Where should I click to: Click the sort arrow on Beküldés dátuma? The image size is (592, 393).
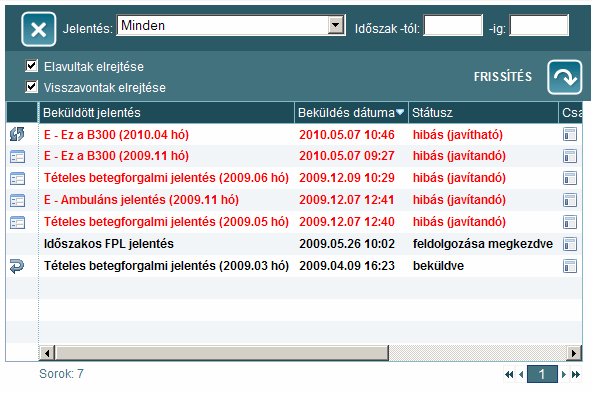coord(400,112)
